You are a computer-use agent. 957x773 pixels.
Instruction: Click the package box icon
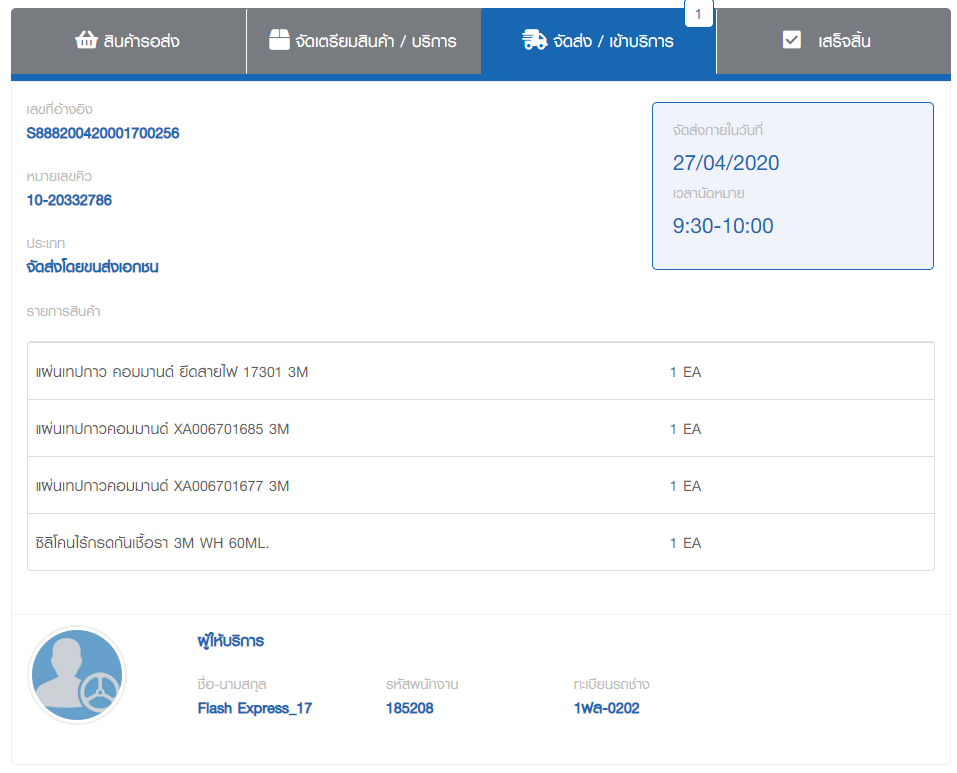click(x=279, y=40)
